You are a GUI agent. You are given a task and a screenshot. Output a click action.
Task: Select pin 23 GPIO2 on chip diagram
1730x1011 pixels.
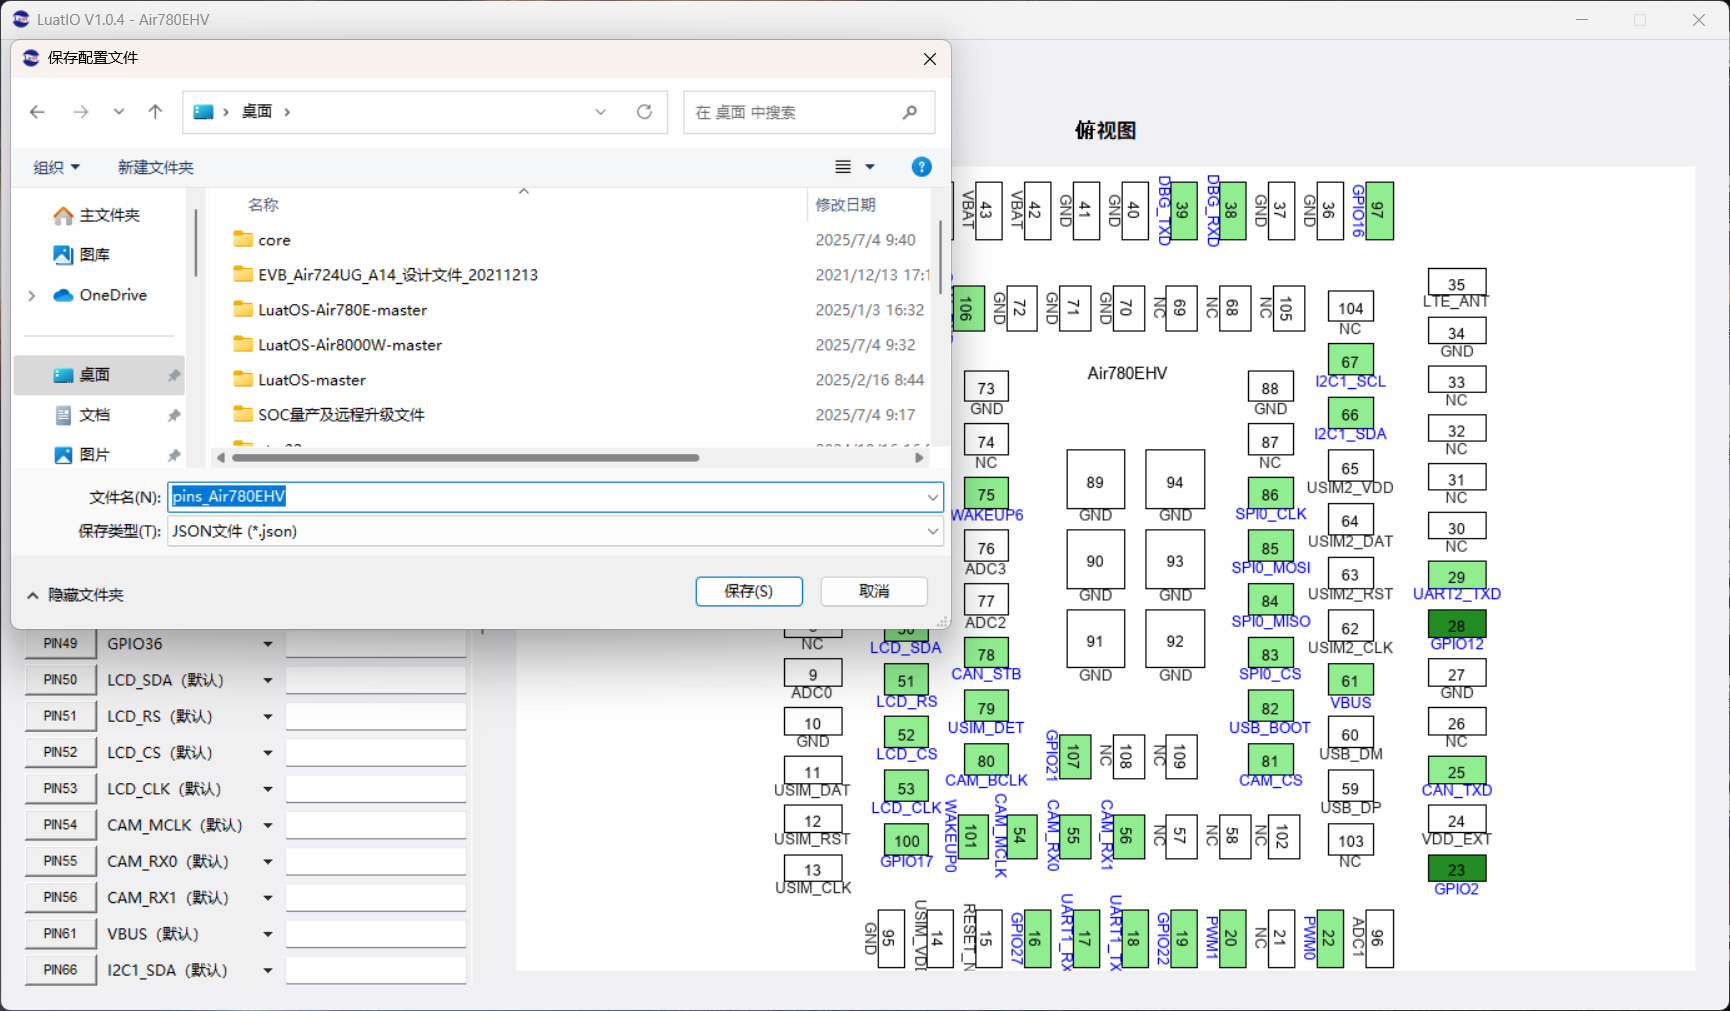coord(1456,869)
